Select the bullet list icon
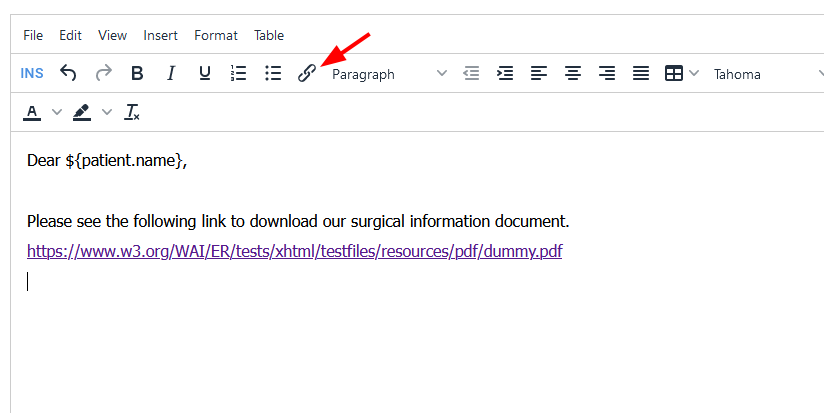 pyautogui.click(x=272, y=73)
